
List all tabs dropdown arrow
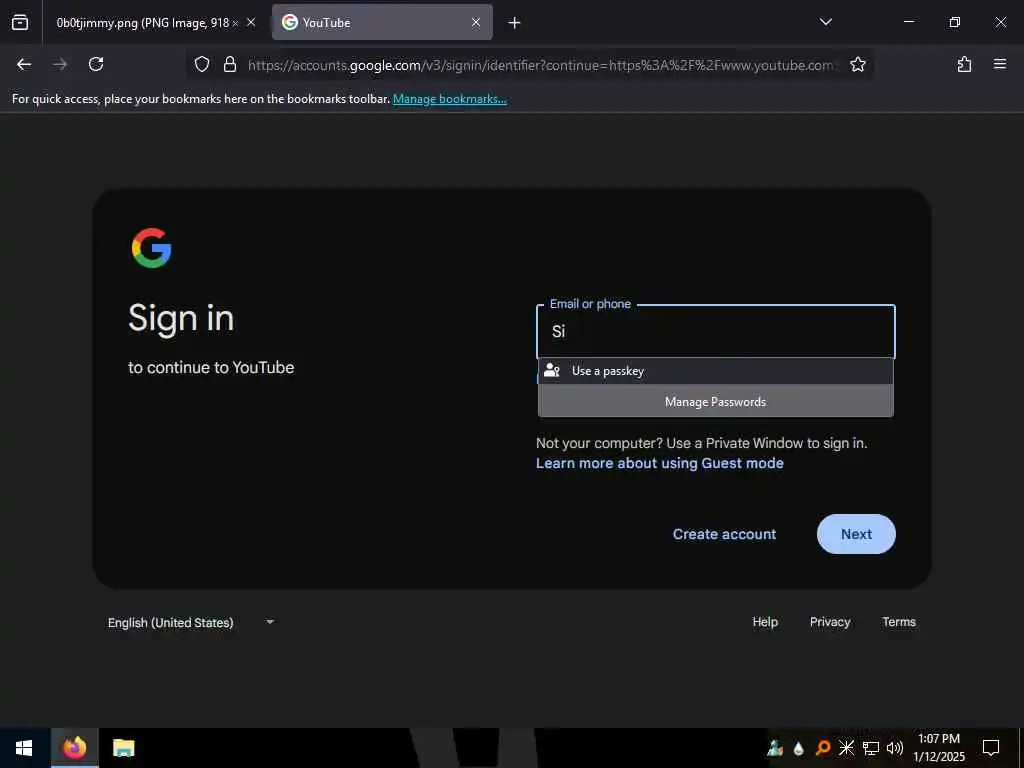pyautogui.click(x=825, y=22)
